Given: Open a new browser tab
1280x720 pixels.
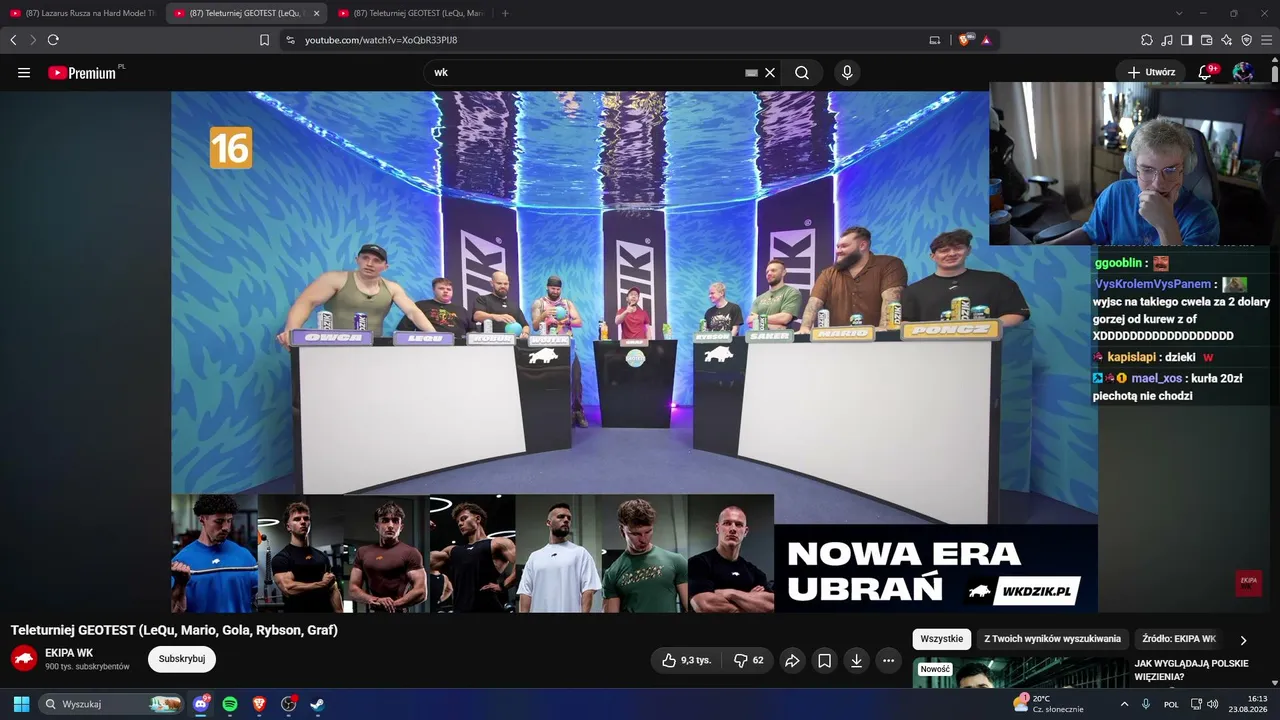Looking at the screenshot, I should tap(505, 13).
